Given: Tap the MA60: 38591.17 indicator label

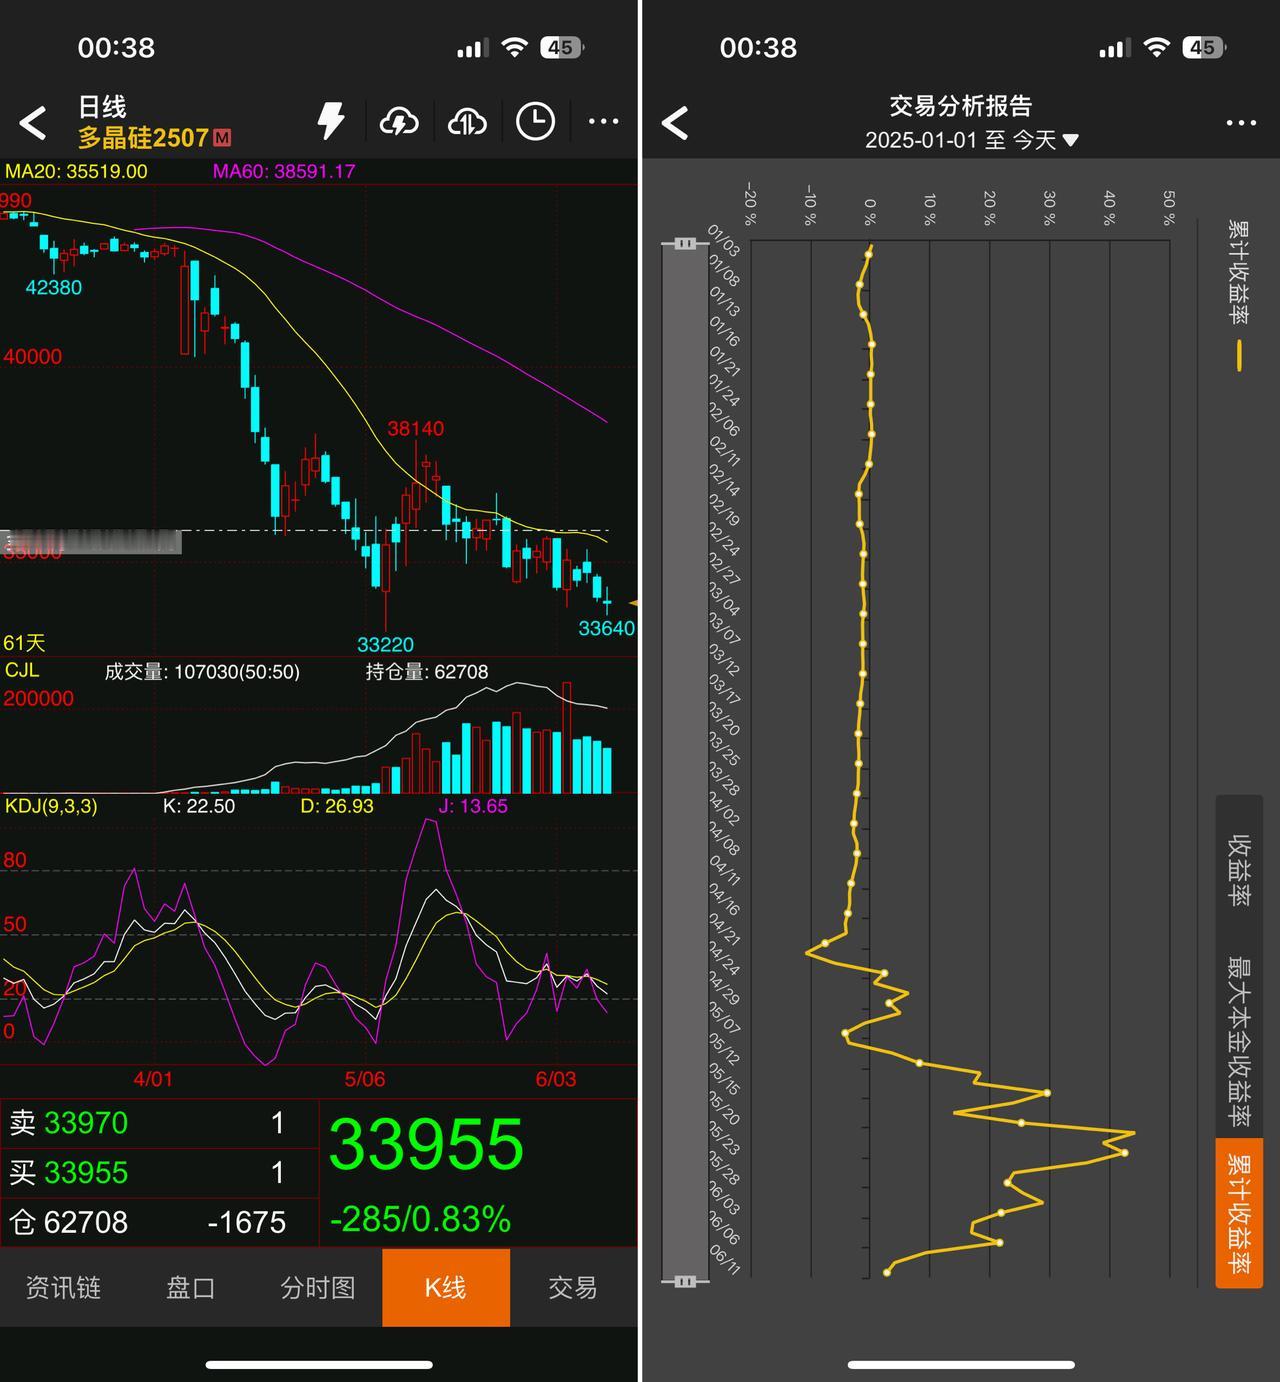Looking at the screenshot, I should coord(284,171).
